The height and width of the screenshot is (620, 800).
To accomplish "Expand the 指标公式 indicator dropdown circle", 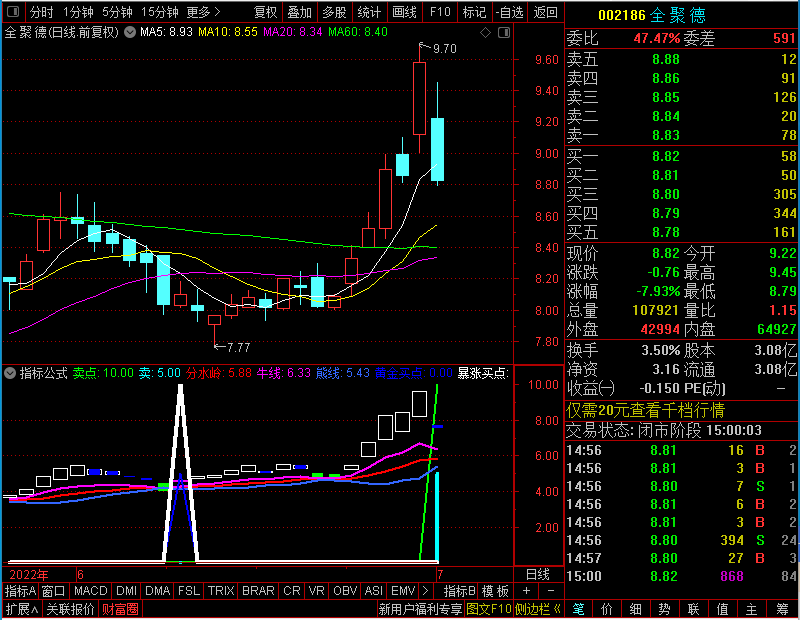I will click(x=10, y=373).
